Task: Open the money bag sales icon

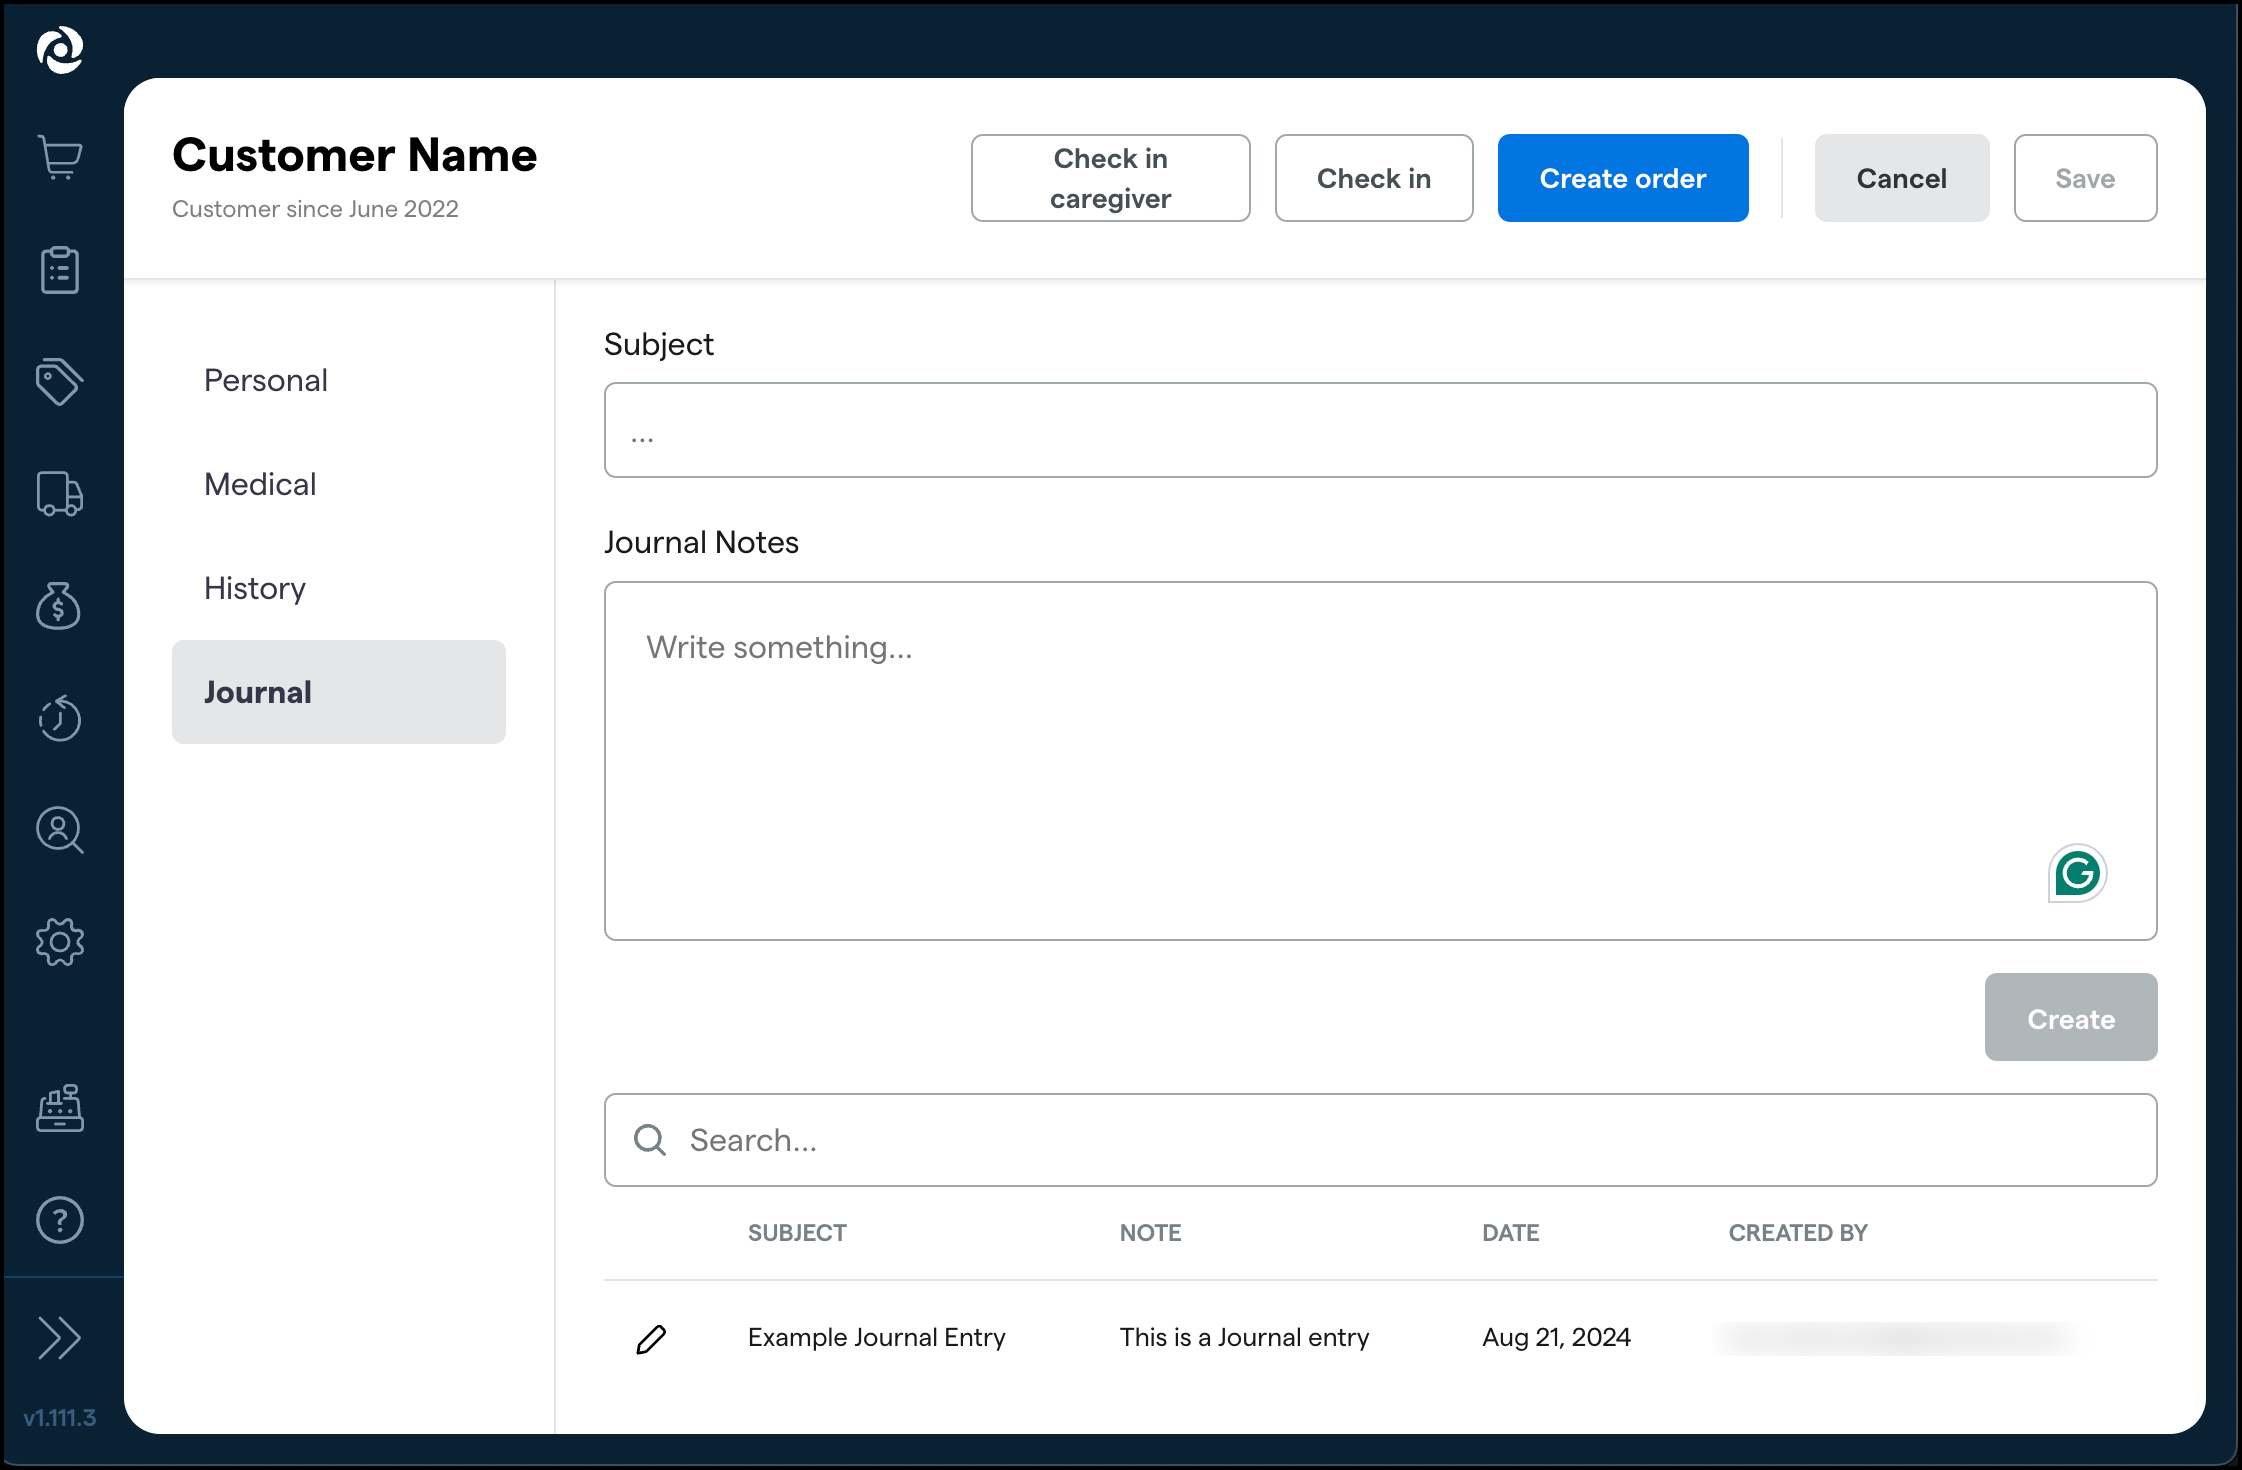Action: pos(59,607)
